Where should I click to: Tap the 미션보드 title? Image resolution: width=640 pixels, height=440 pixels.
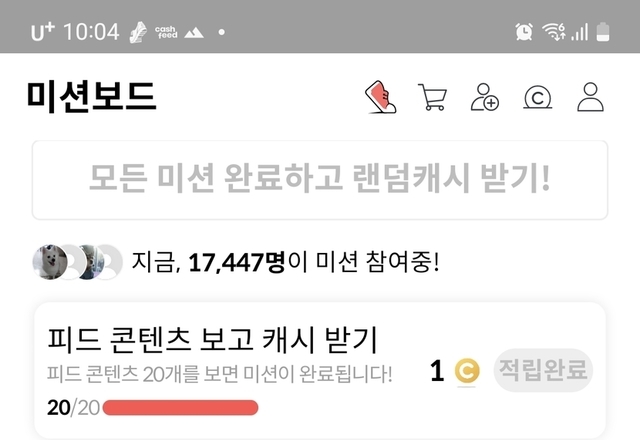coord(91,96)
